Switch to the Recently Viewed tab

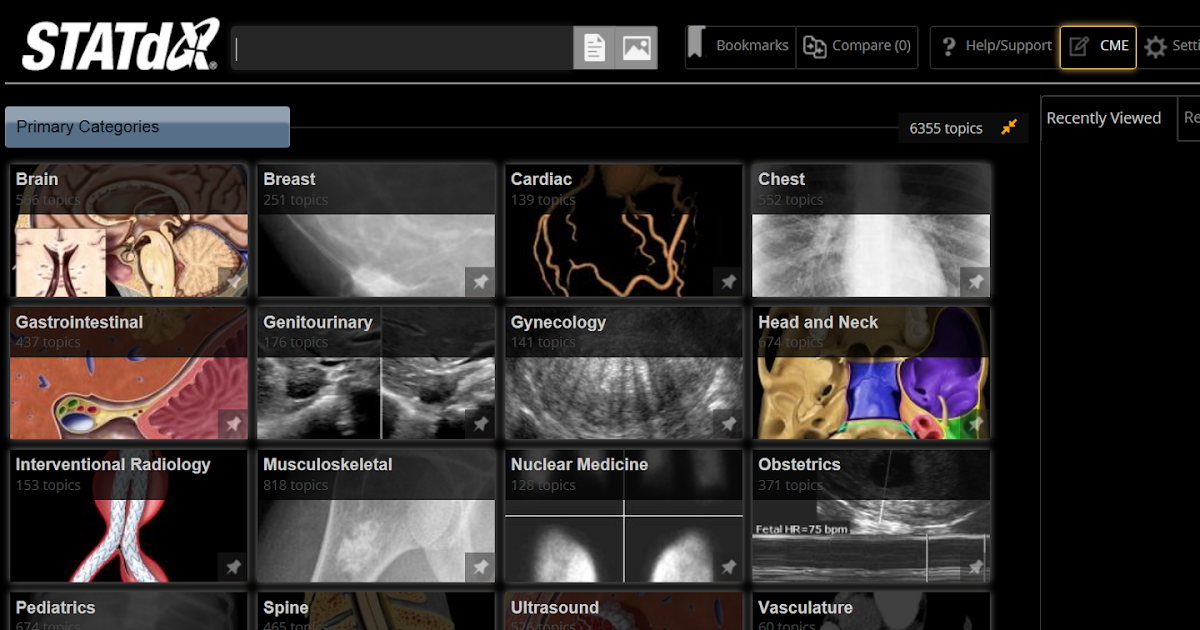click(1104, 117)
